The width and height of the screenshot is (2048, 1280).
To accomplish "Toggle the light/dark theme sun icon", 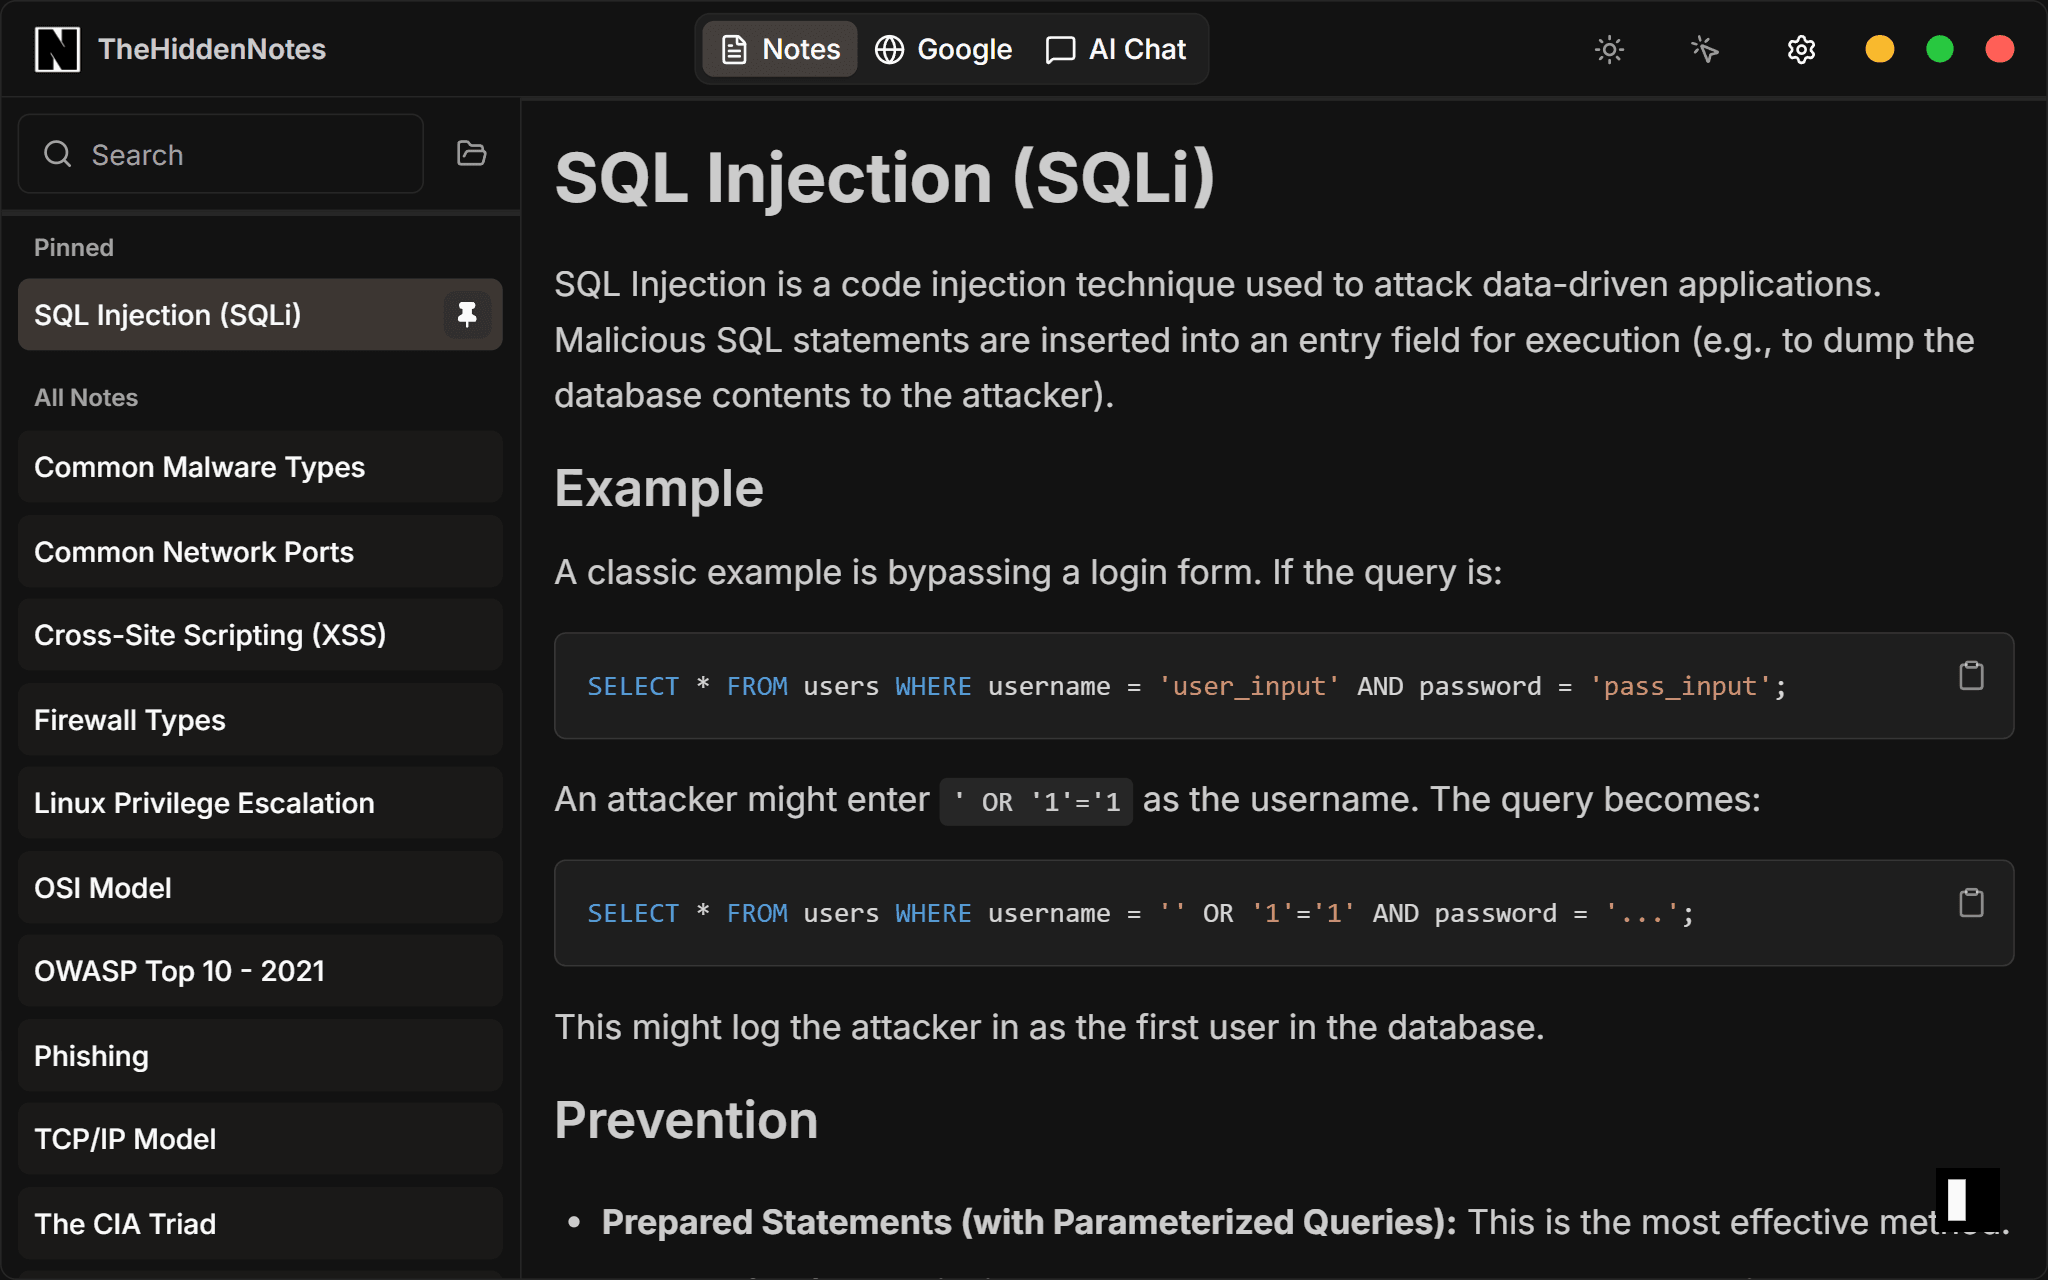I will pos(1609,49).
